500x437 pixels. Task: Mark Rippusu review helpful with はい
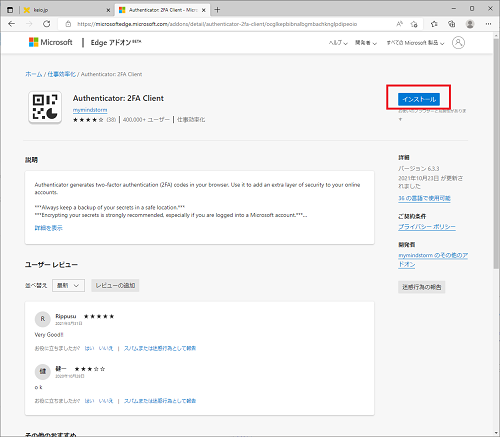tap(89, 348)
